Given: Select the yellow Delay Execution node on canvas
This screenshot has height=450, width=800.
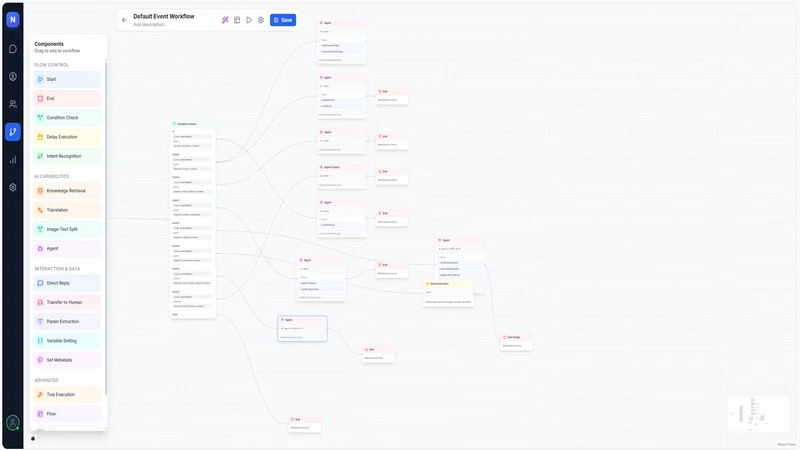Looking at the screenshot, I should (449, 293).
